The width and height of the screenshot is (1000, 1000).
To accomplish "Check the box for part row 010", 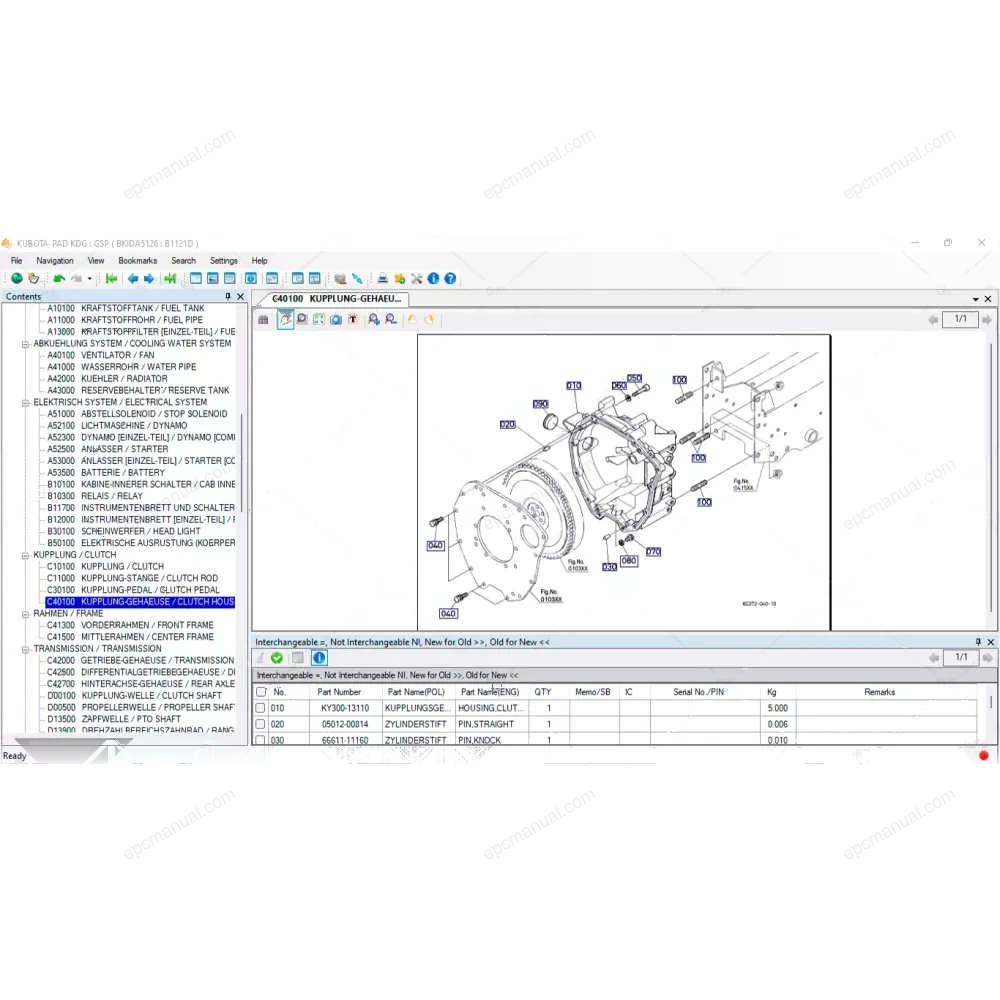I will coord(260,708).
